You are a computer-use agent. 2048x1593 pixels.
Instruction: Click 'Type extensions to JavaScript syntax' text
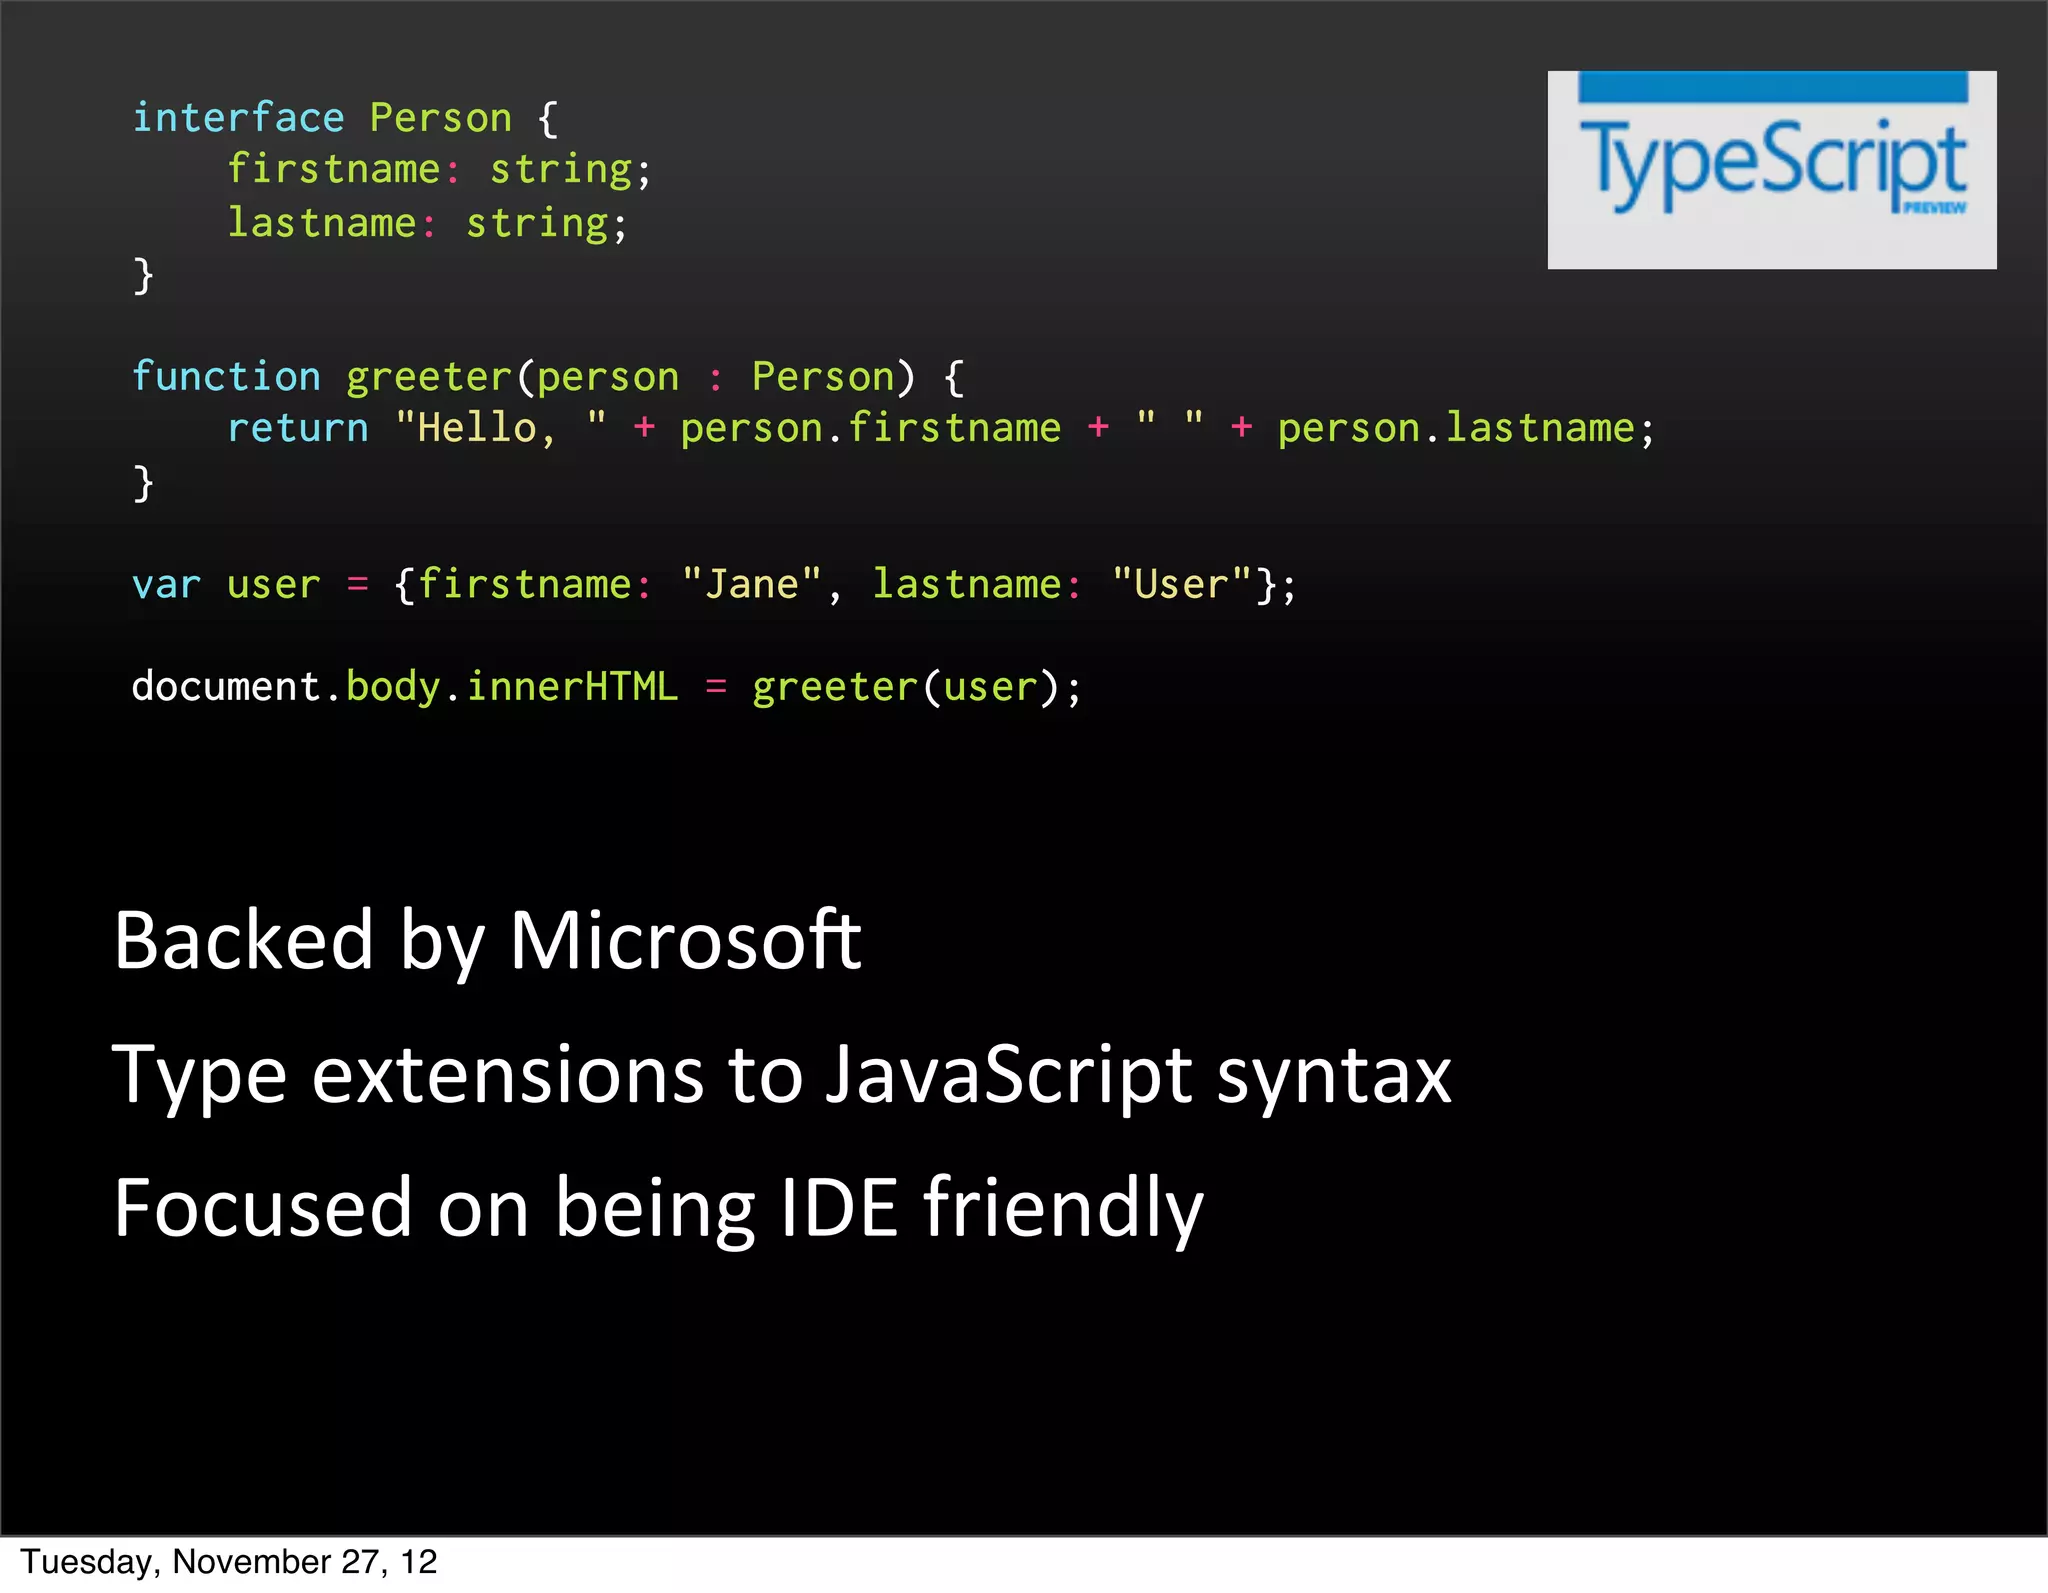tap(782, 1077)
